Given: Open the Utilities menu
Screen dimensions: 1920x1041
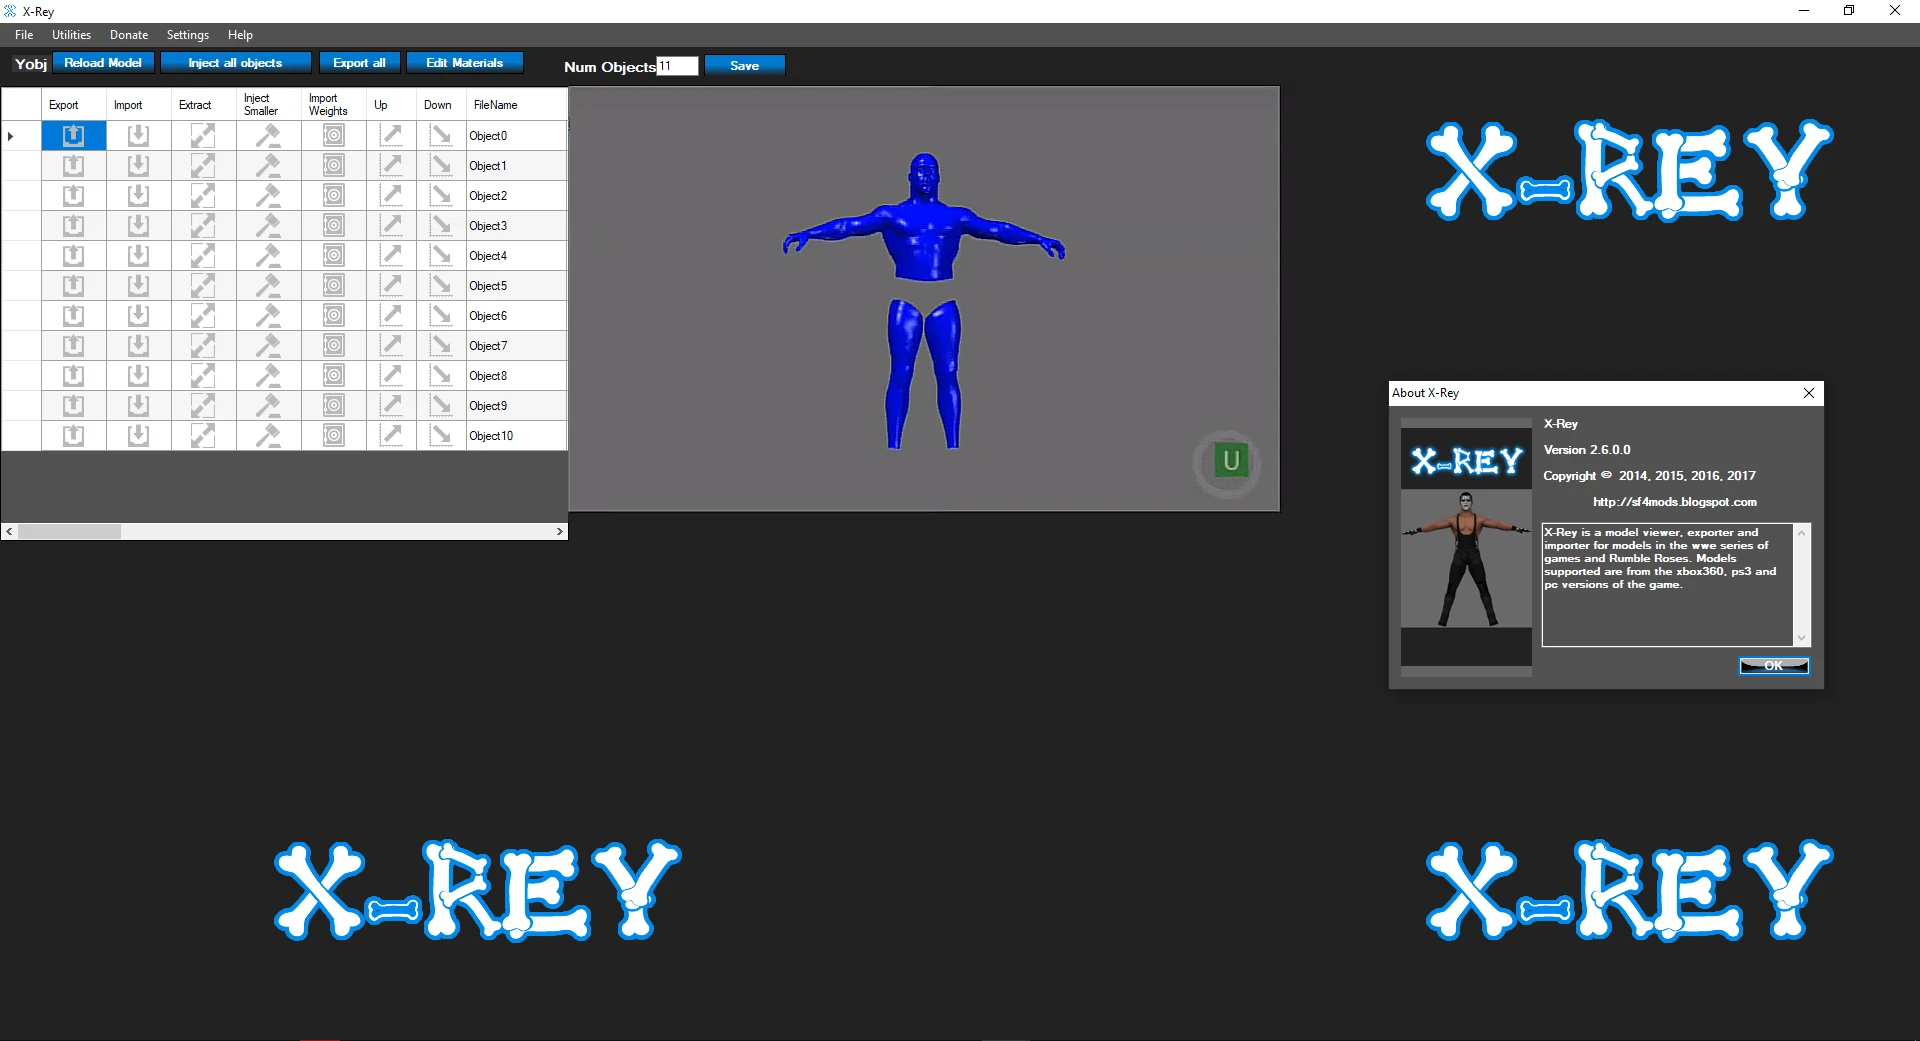Looking at the screenshot, I should 70,34.
